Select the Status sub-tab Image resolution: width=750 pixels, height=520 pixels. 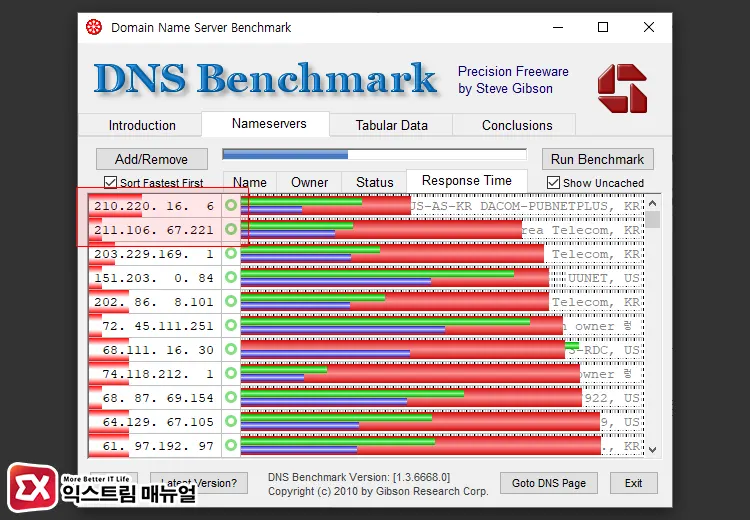pyautogui.click(x=374, y=182)
